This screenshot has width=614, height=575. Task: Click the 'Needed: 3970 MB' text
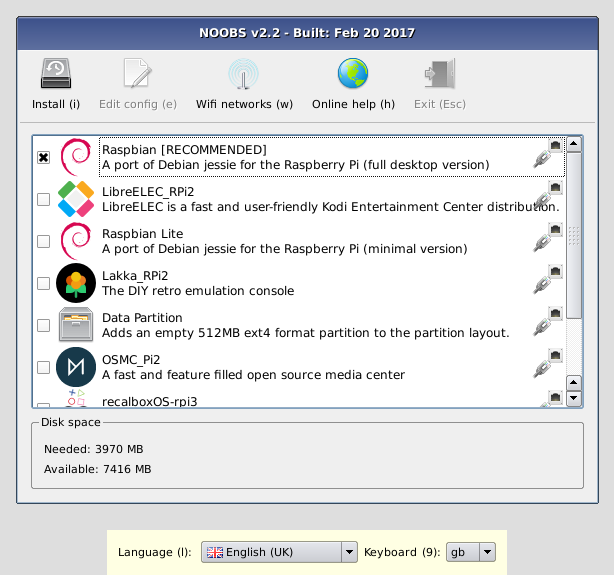click(94, 449)
